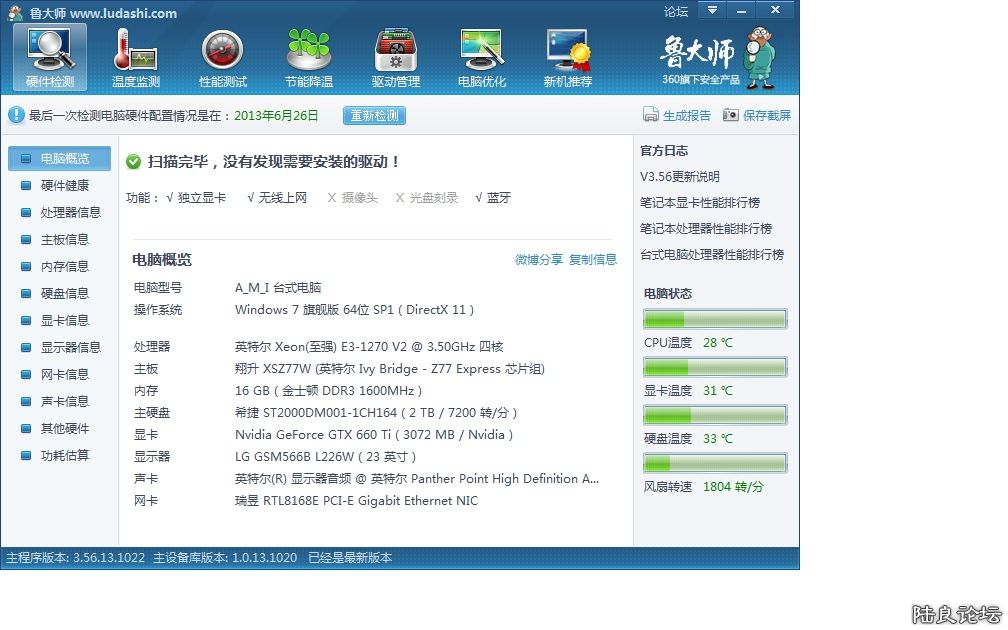Click the 复制信息 copy info link
Screen dimensions: 1008x630
click(593, 259)
